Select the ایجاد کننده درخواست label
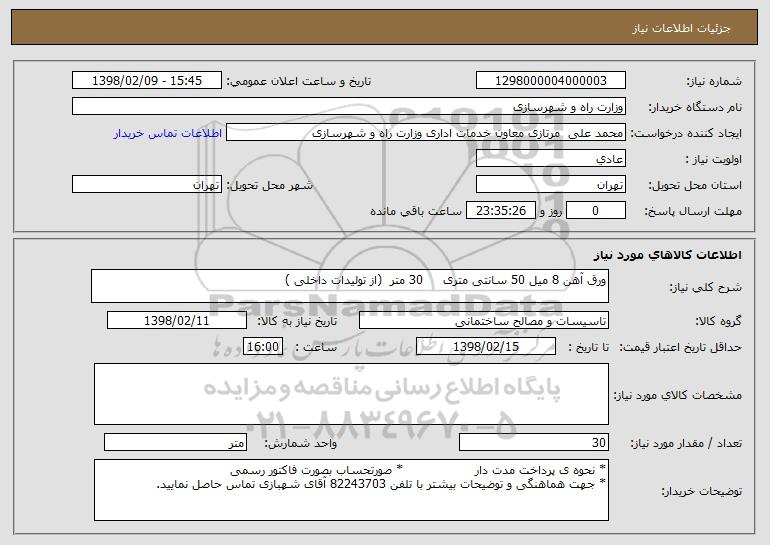Screen dimensions: 770x545 point(686,133)
